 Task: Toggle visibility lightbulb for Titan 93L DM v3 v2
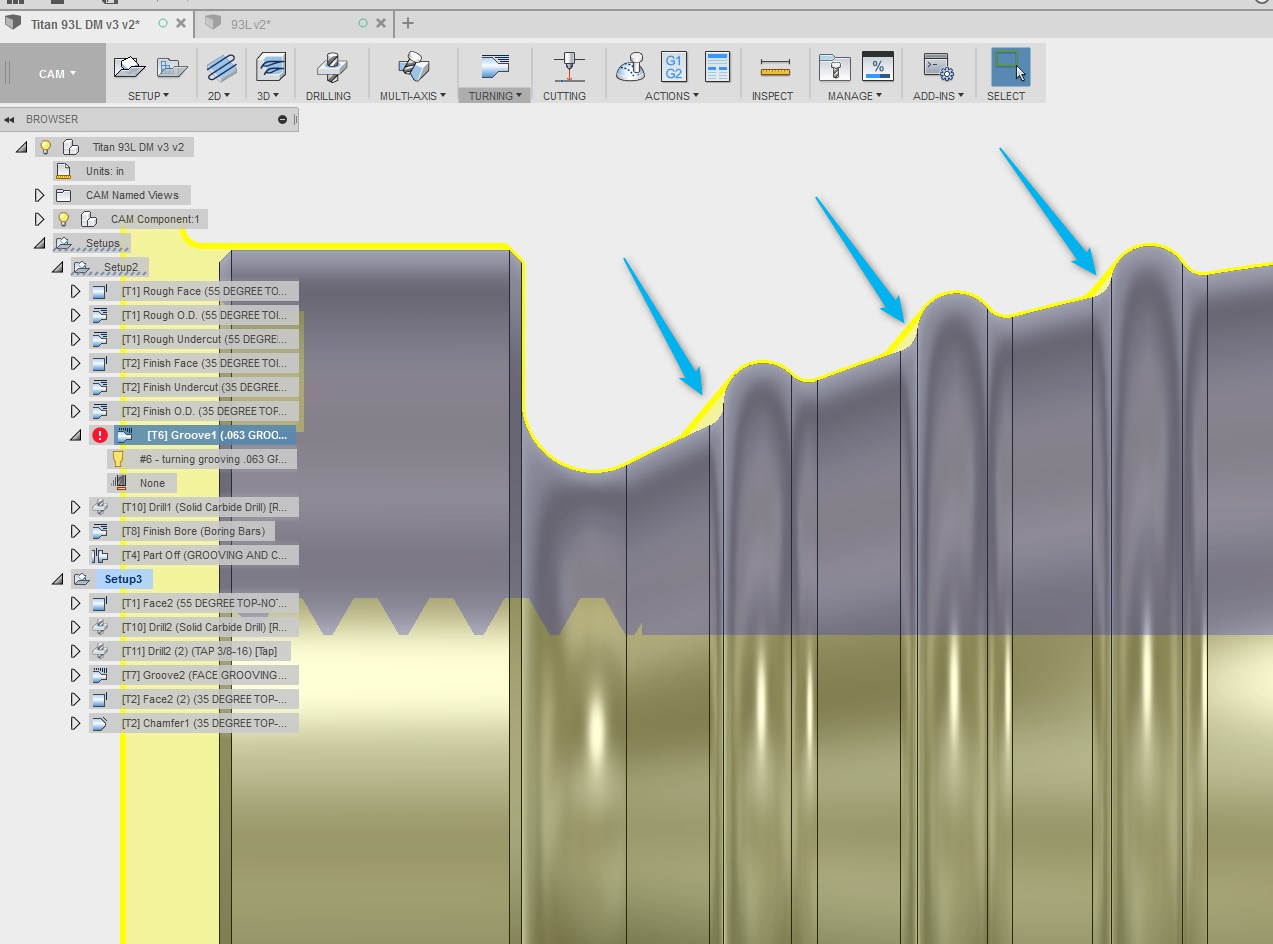[x=45, y=147]
